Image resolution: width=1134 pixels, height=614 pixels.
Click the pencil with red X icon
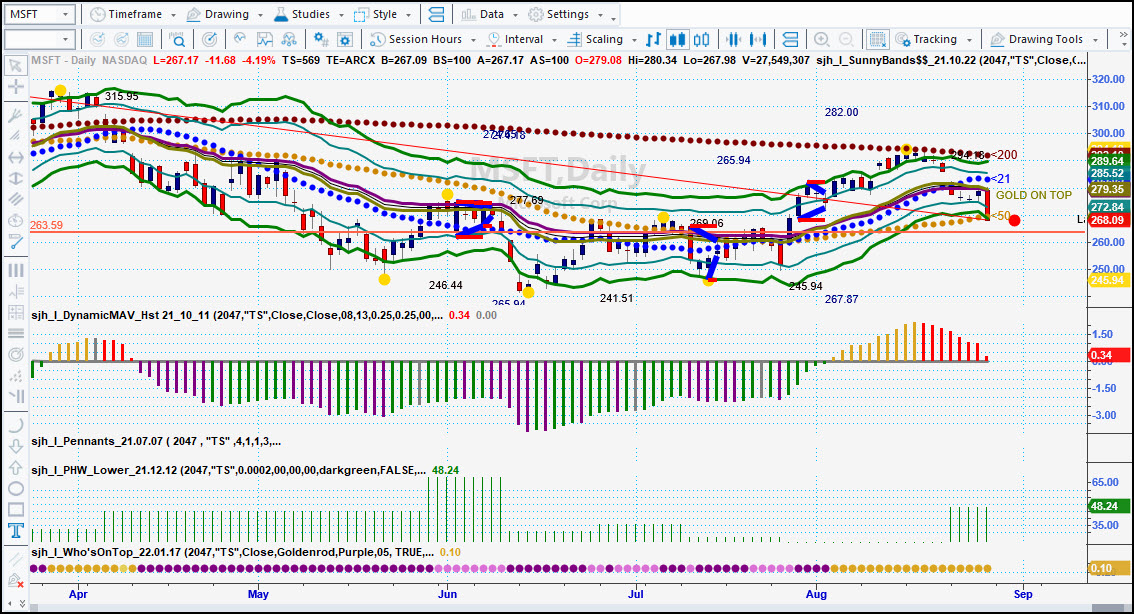pyautogui.click(x=14, y=580)
